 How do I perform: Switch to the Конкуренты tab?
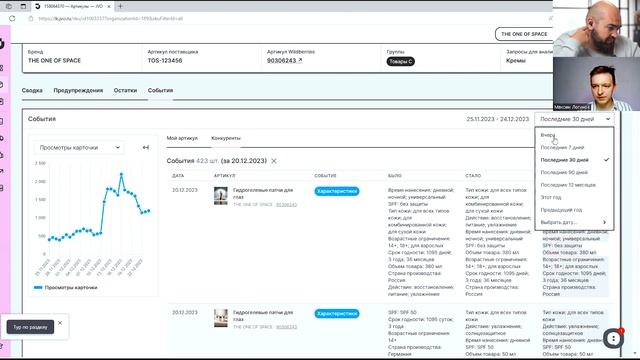coord(226,138)
